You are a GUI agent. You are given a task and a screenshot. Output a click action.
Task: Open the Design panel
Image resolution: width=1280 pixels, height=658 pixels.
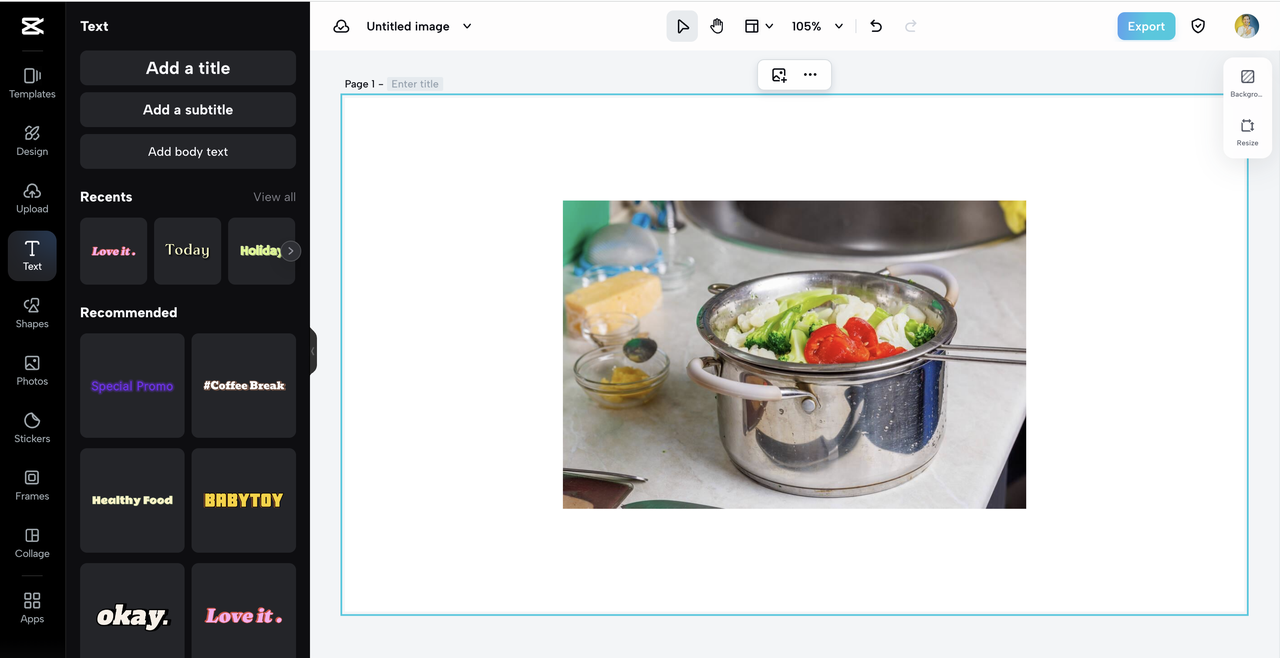[x=32, y=141]
